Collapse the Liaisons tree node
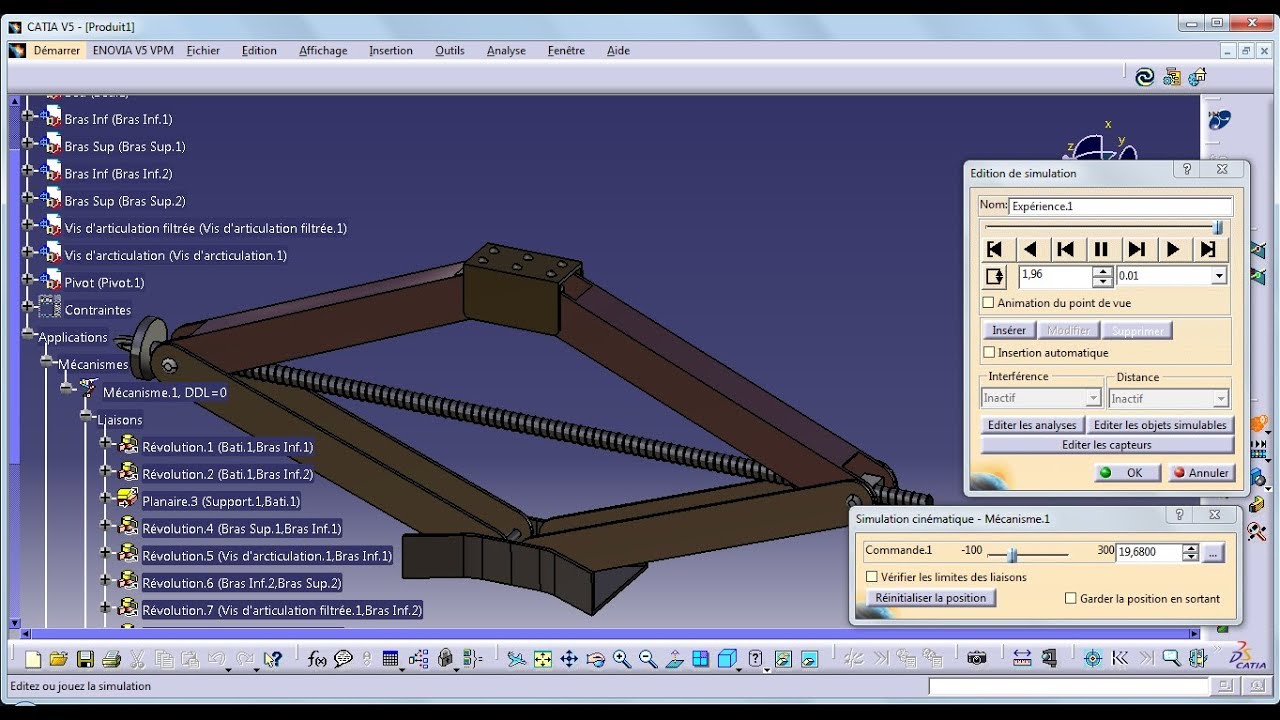1280x720 pixels. point(87,415)
